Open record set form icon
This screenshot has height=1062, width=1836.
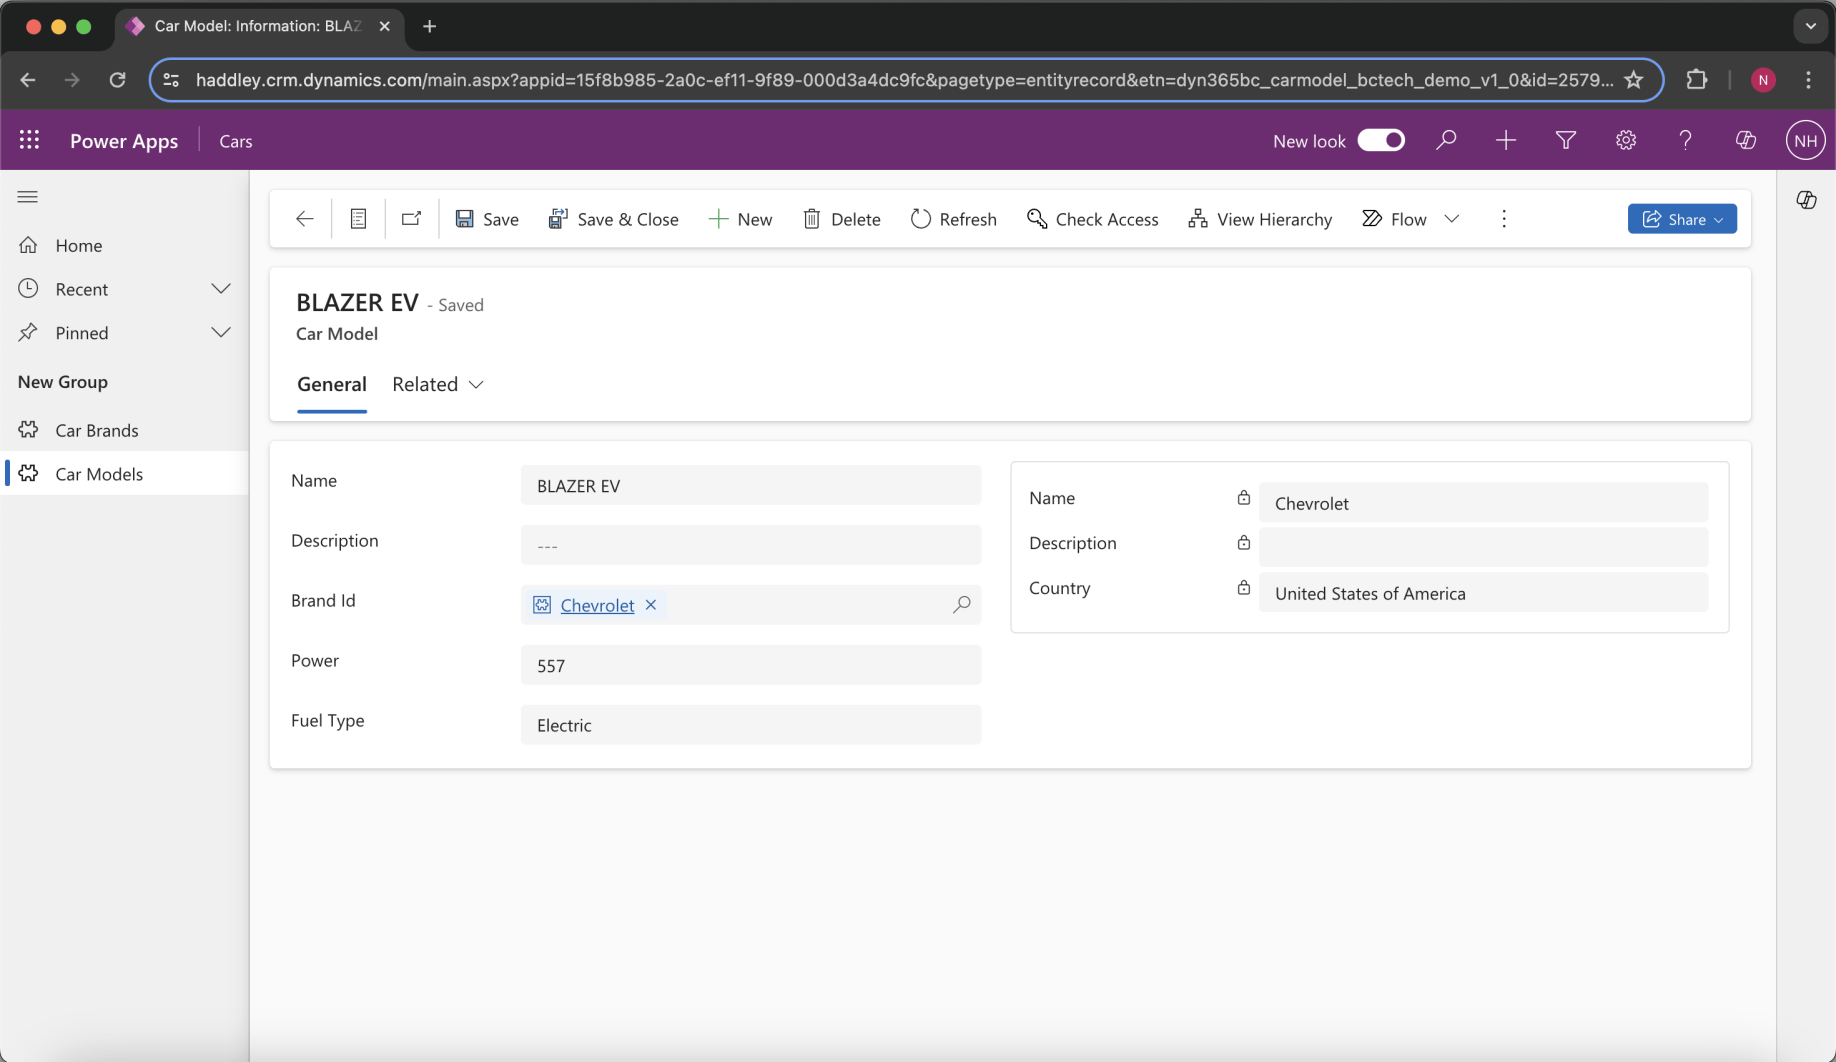coord(358,219)
